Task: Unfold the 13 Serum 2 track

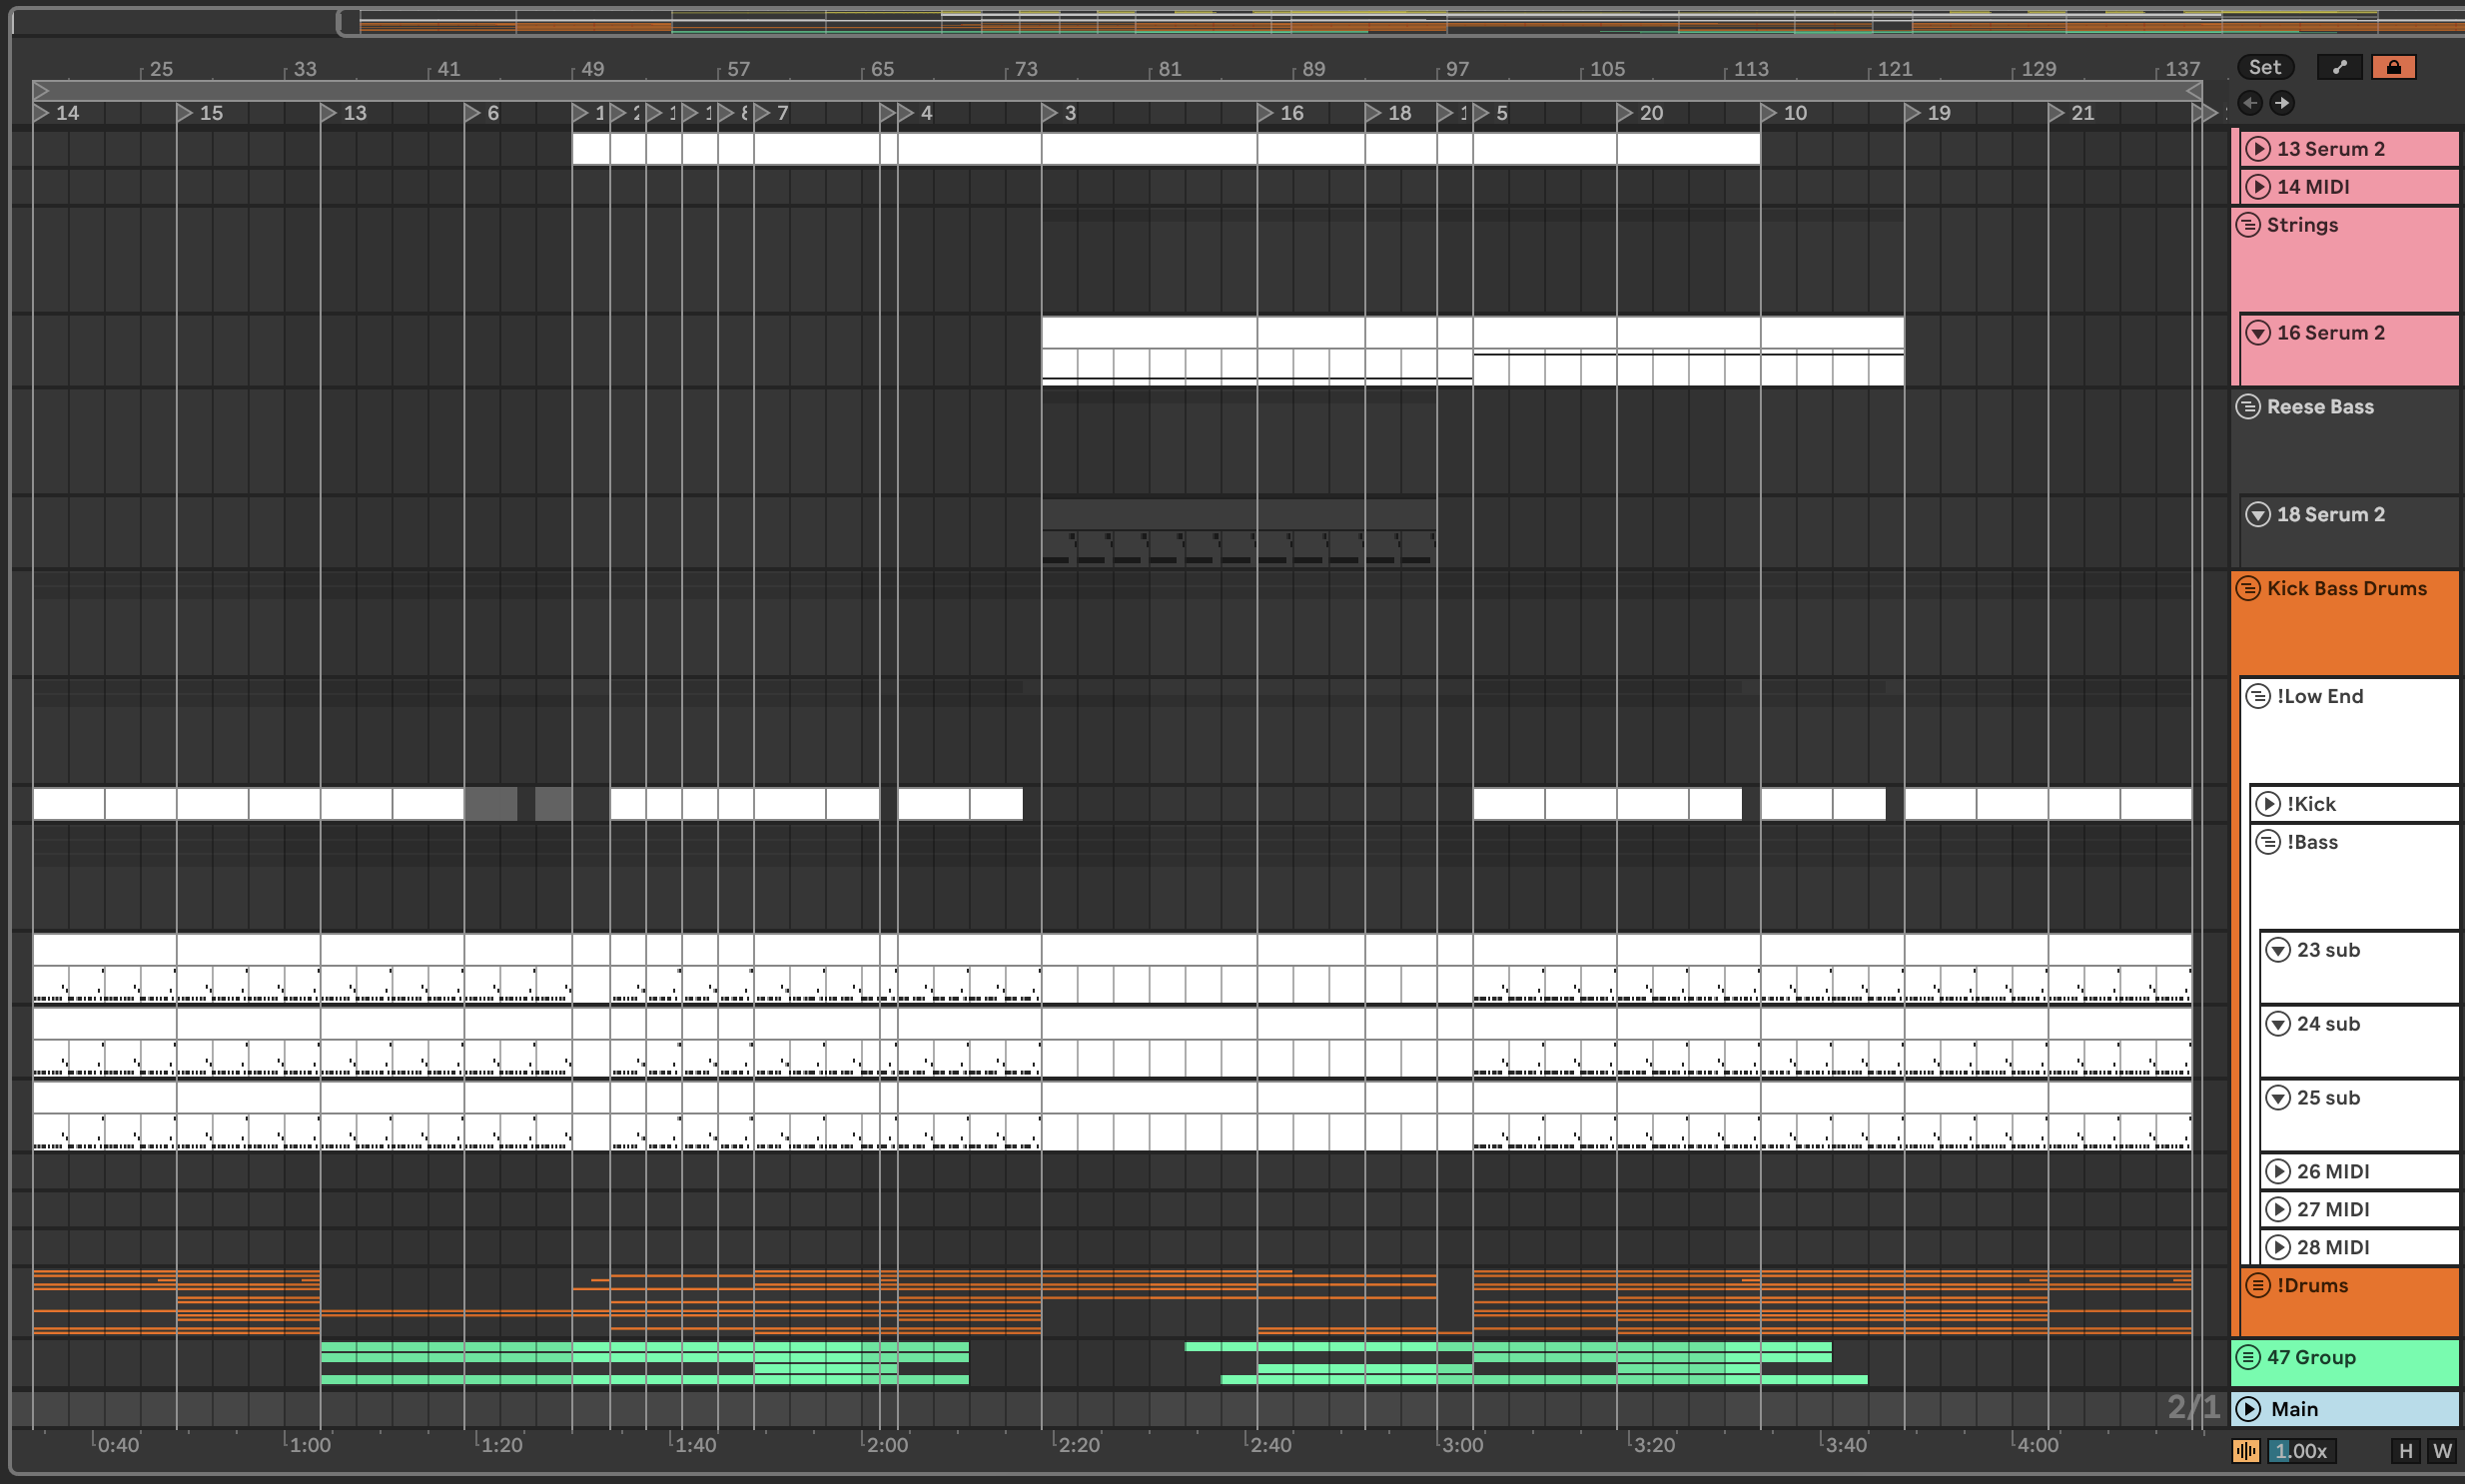Action: coord(2258,149)
